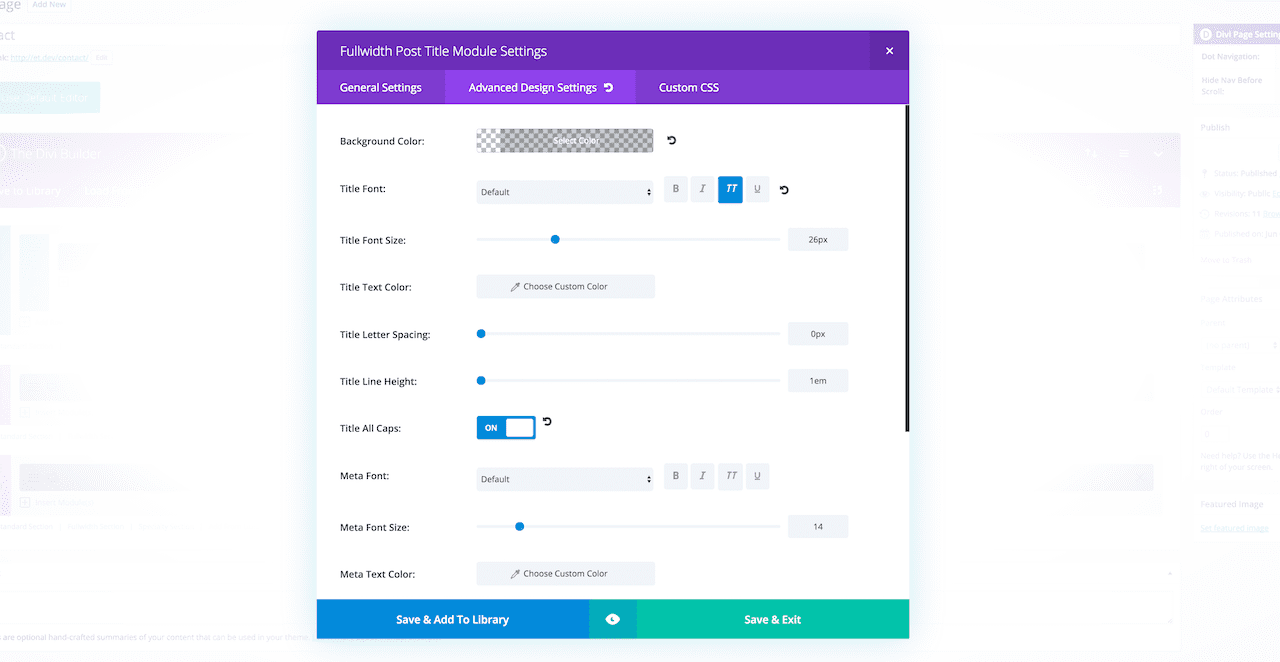This screenshot has width=1280, height=662.
Task: Click the Title Font Size value field
Action: click(818, 240)
